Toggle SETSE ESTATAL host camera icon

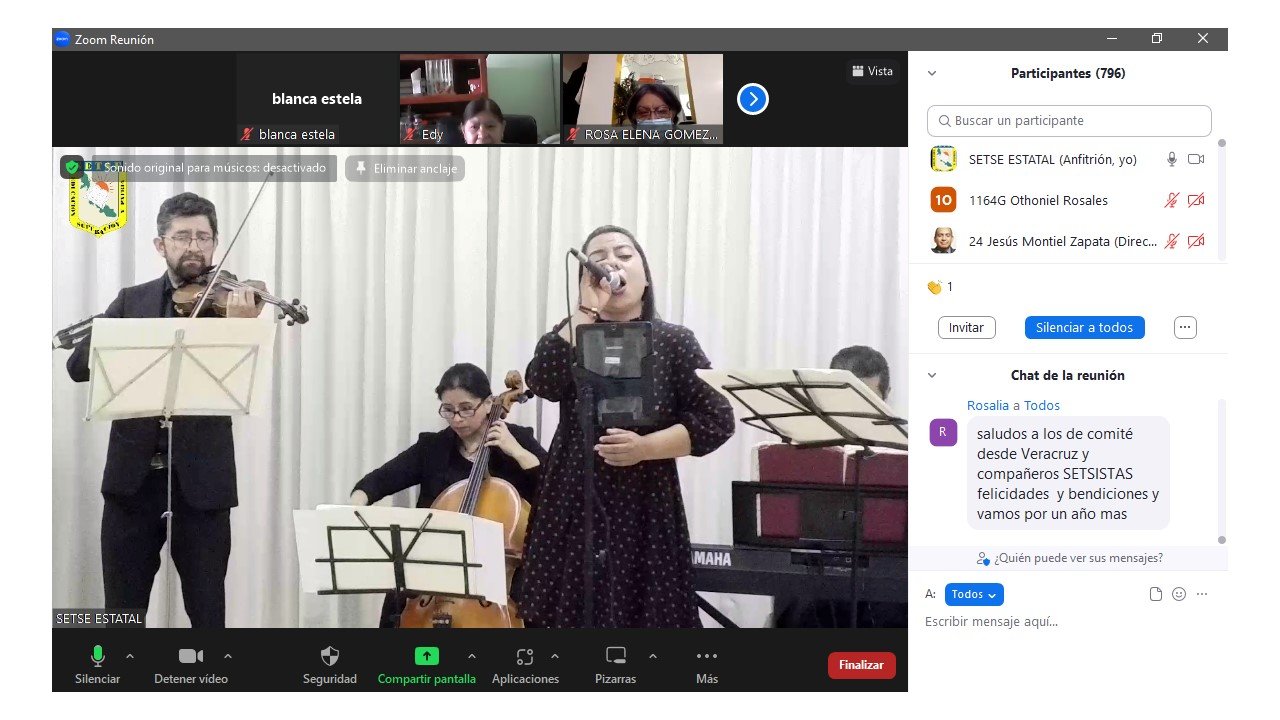(x=1196, y=159)
